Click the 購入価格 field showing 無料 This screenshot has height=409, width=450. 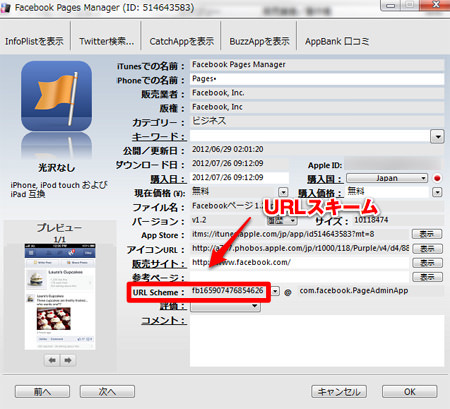pyautogui.click(x=388, y=192)
